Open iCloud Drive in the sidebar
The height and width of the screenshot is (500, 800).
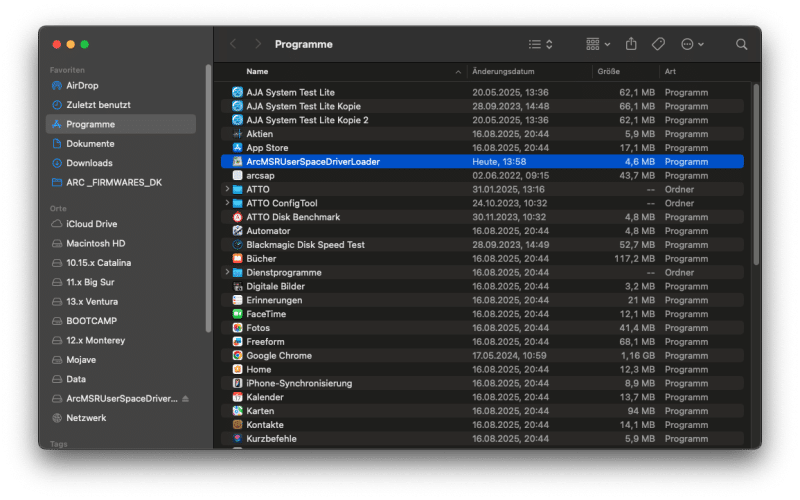121,224
